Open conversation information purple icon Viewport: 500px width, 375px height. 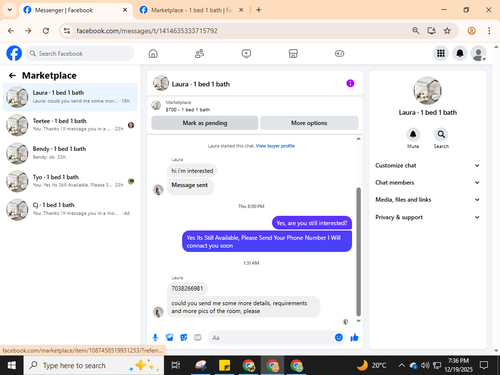tap(350, 83)
